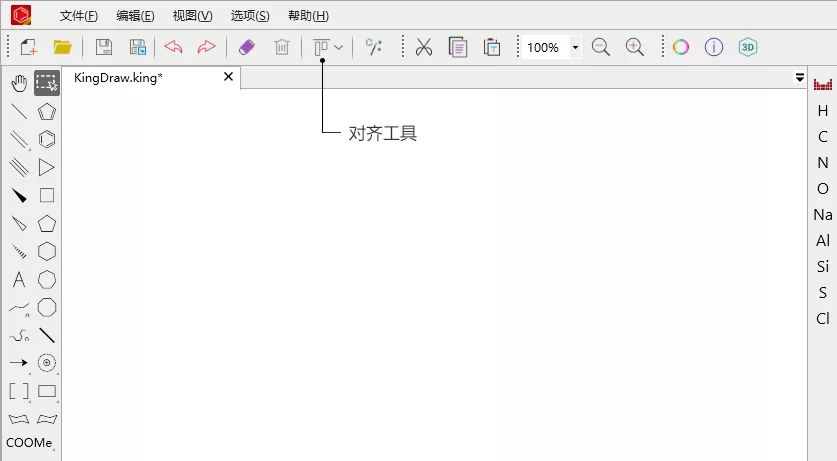Select the triangle ring tool
Screen dimensions: 837x461
(47, 167)
